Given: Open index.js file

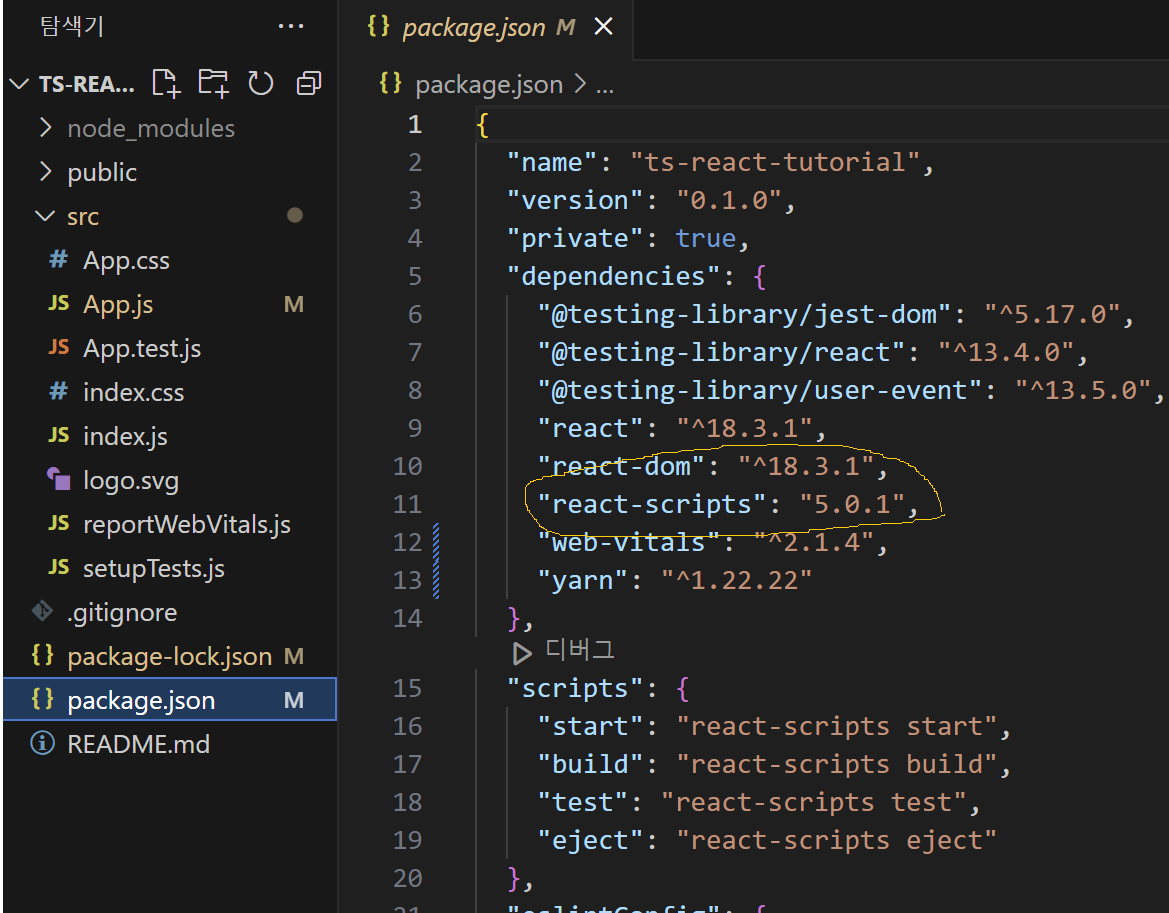Looking at the screenshot, I should 168,436.
